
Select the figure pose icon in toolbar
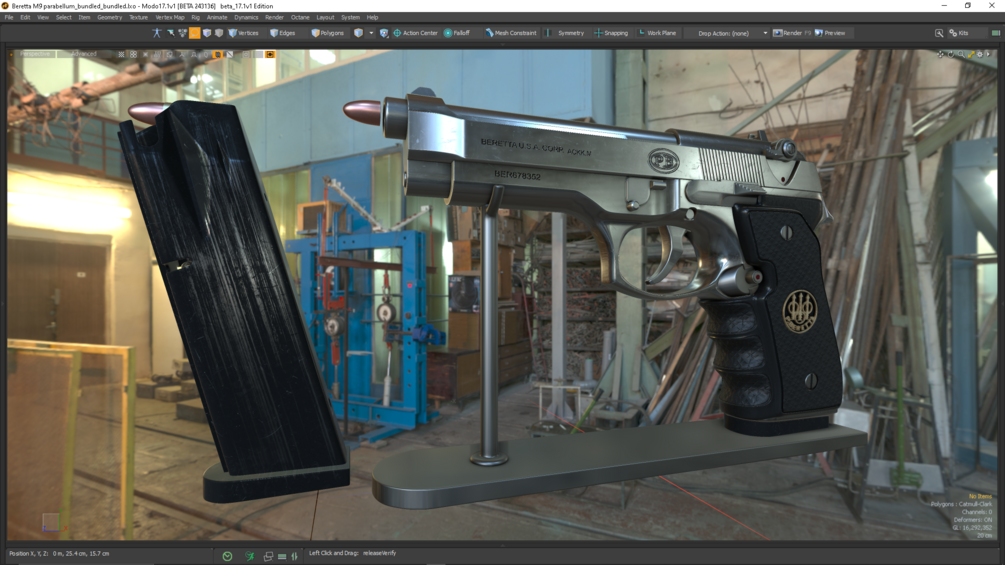coord(157,33)
